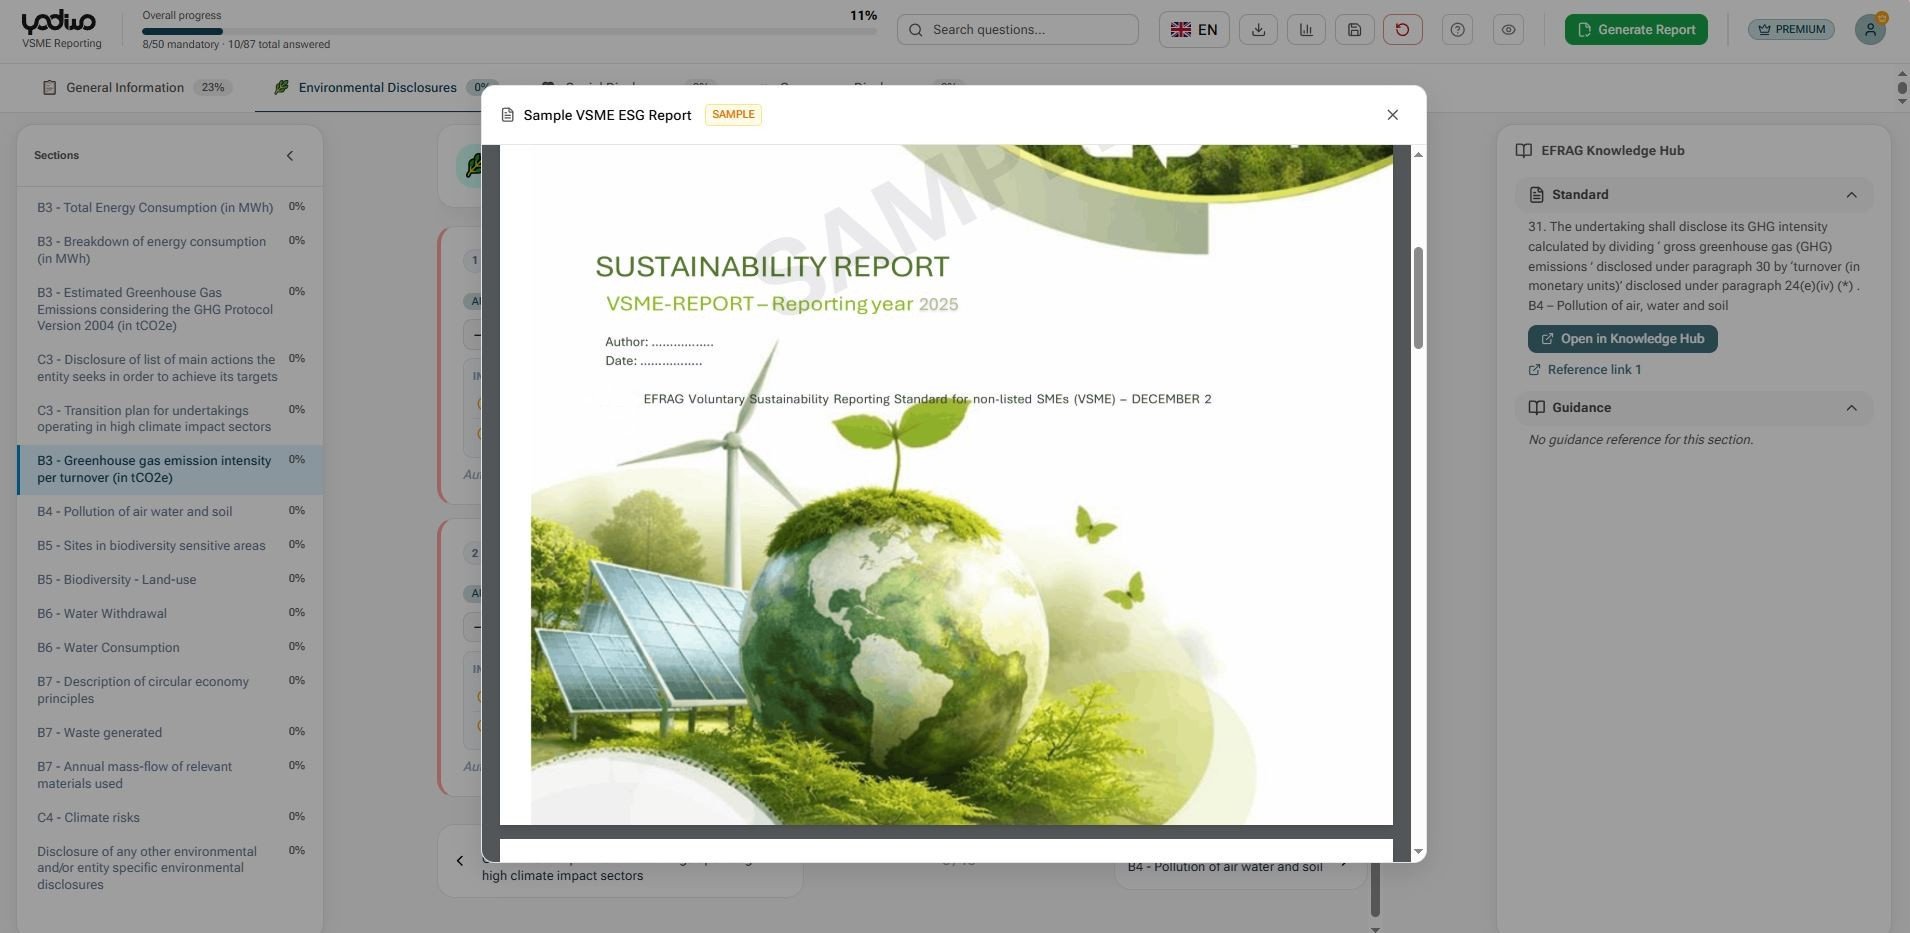This screenshot has width=1910, height=933.
Task: Toggle the eye preview icon
Action: pyautogui.click(x=1508, y=30)
